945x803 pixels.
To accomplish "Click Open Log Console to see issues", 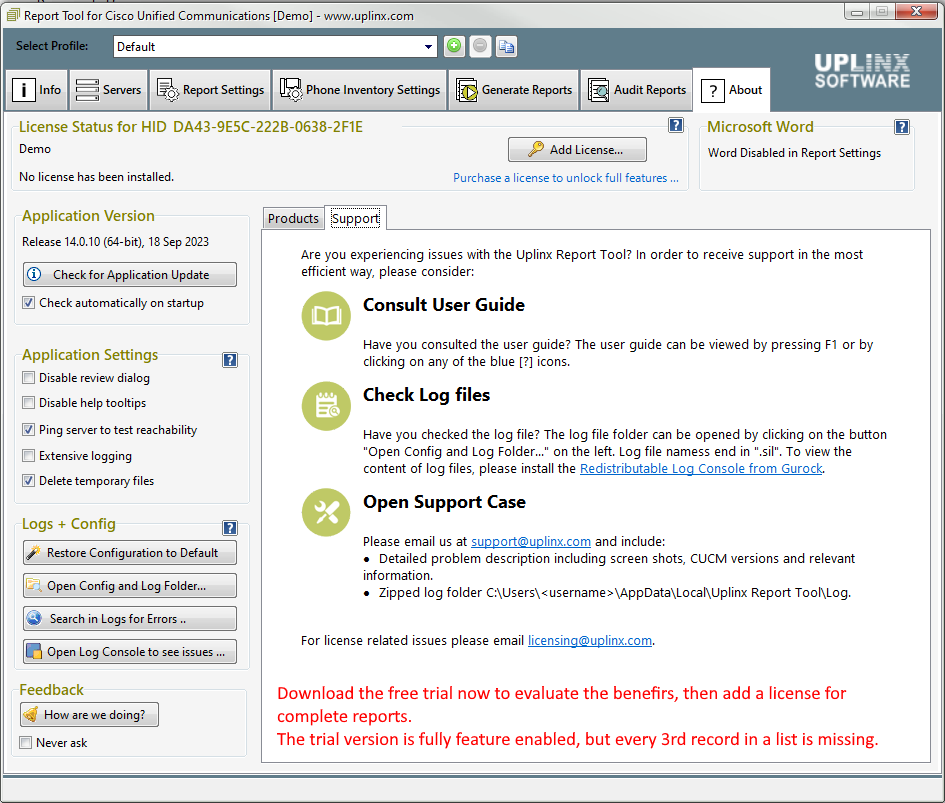I will pyautogui.click(x=130, y=652).
